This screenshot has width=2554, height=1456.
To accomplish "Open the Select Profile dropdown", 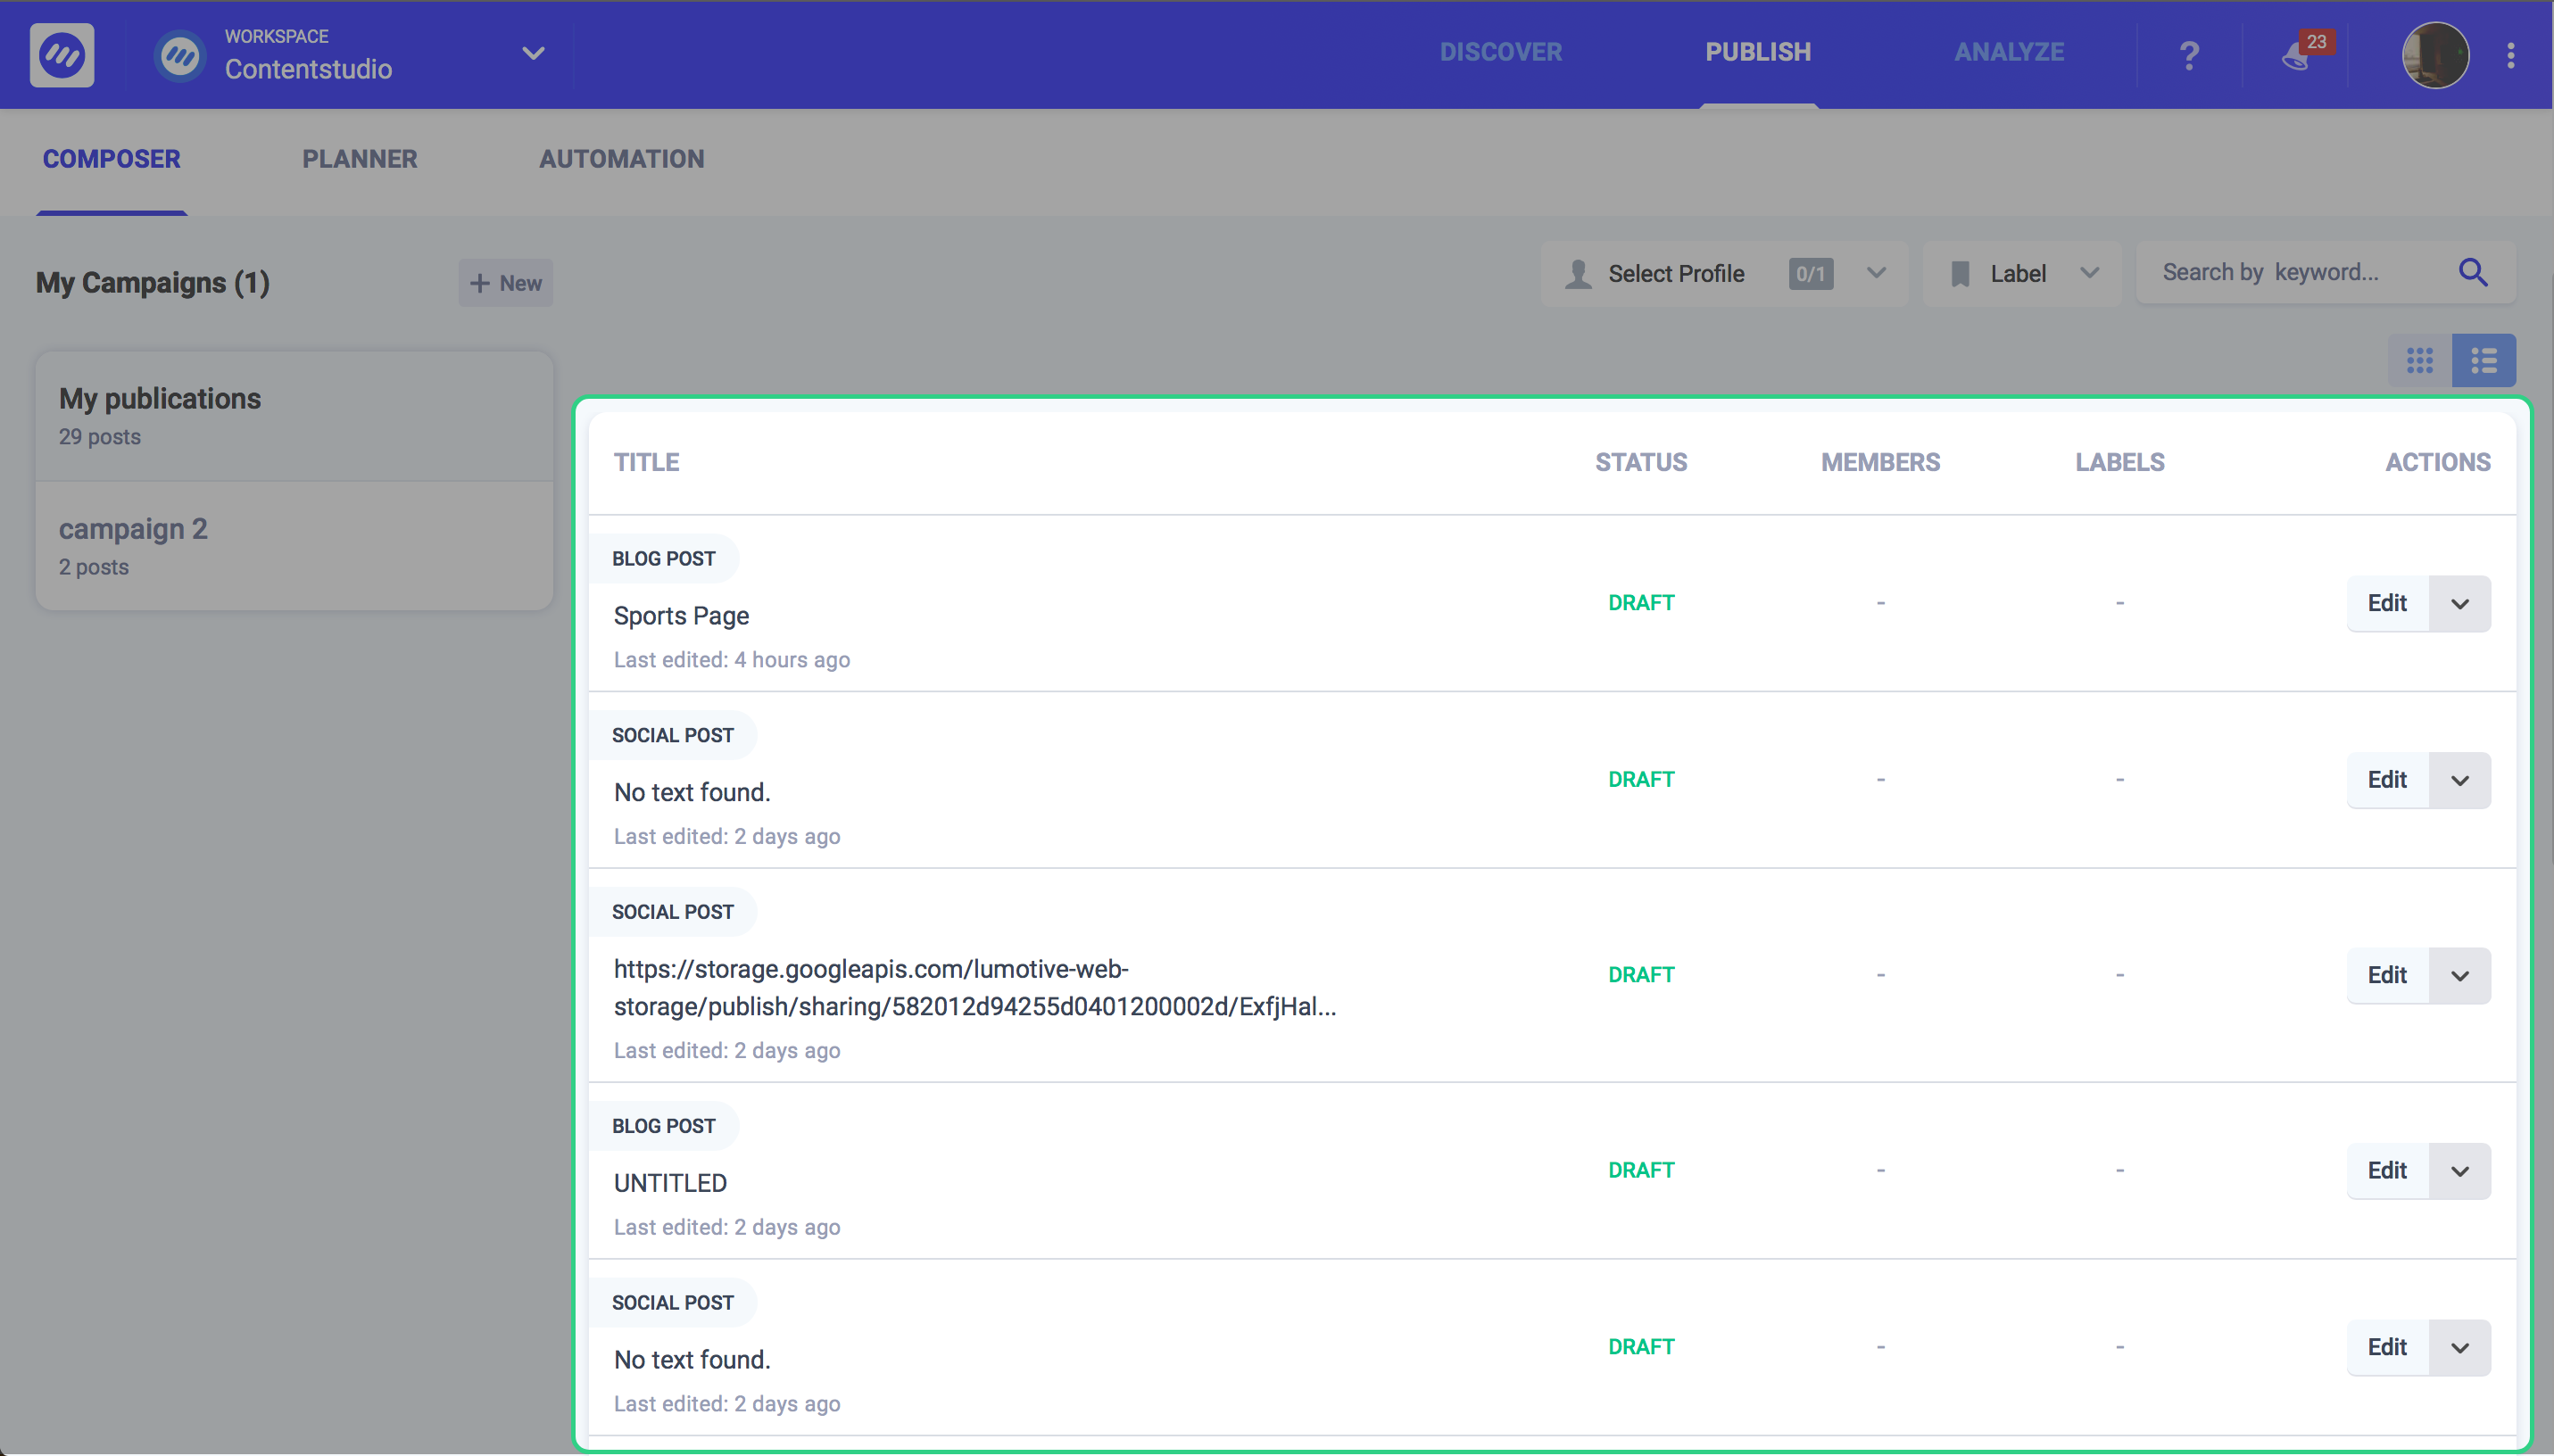I will click(1725, 273).
